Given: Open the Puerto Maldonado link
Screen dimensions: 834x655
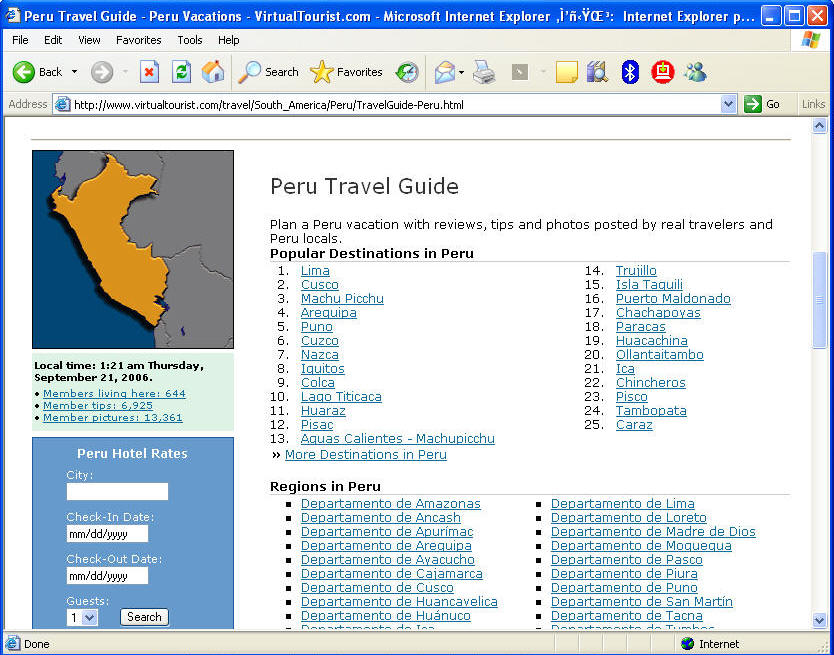Looking at the screenshot, I should coord(673,299).
